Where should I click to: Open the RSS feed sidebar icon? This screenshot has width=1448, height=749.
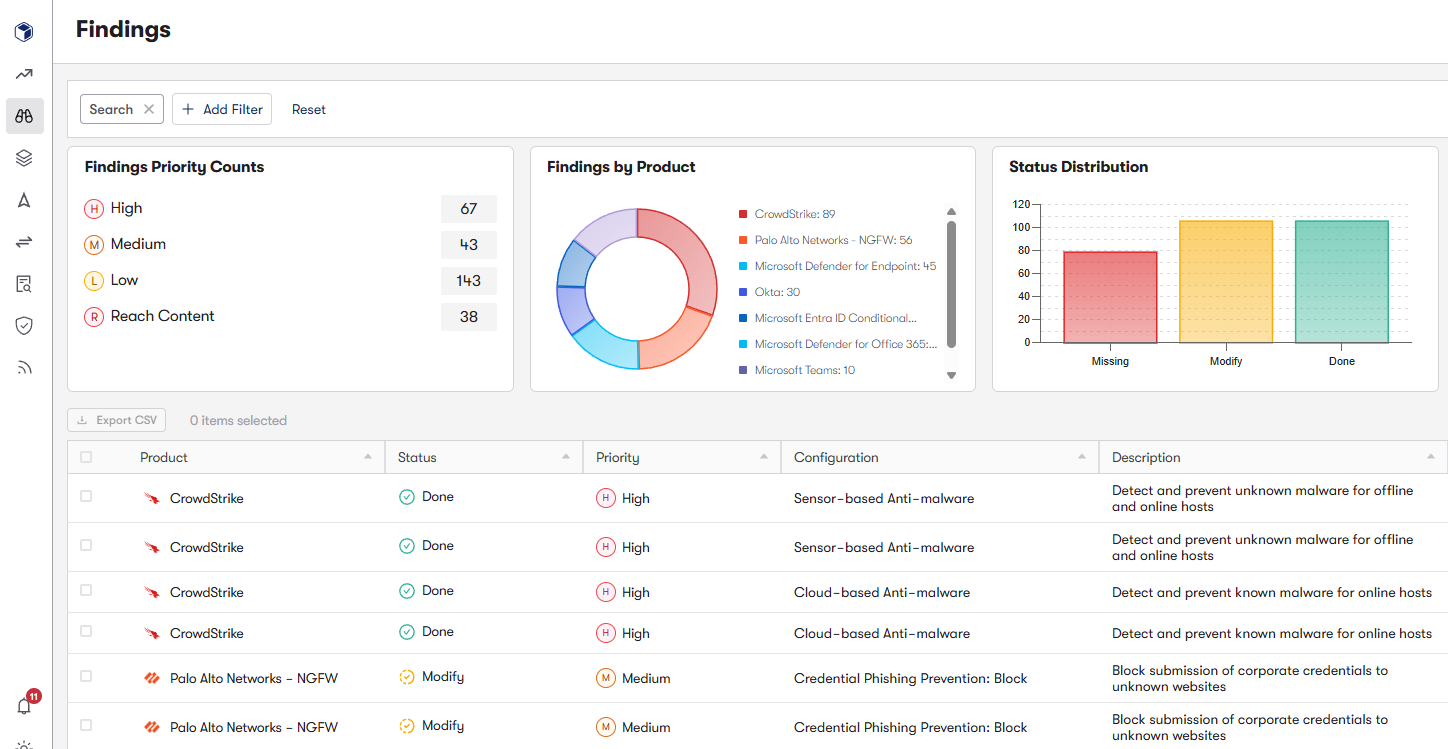click(24, 367)
